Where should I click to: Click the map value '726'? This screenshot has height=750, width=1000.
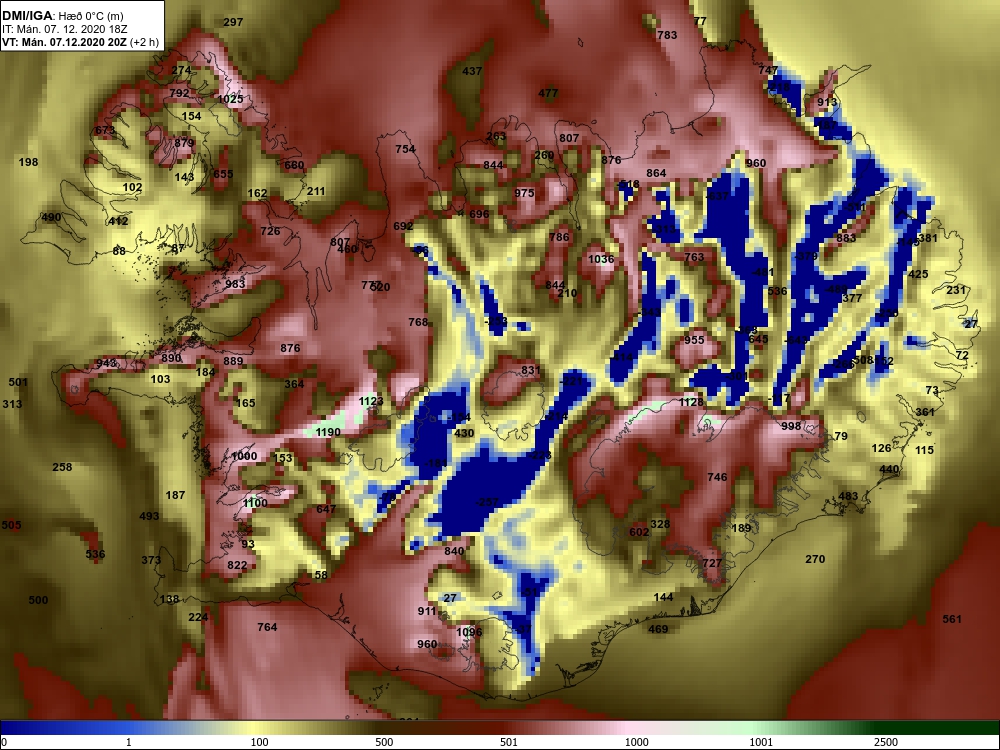tap(270, 231)
